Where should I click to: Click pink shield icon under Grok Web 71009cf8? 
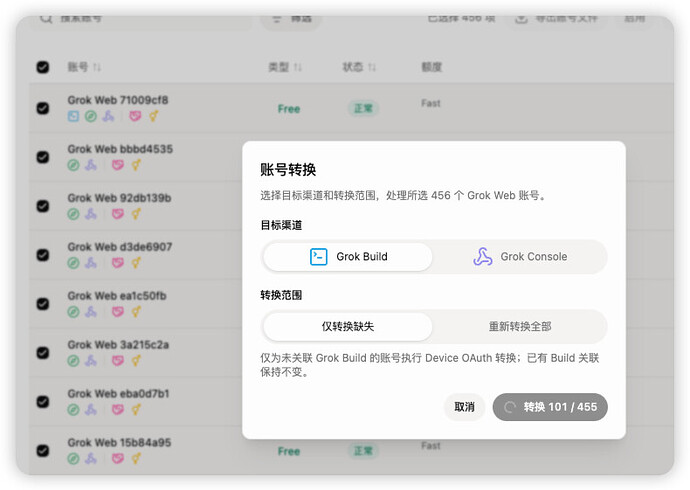coord(135,116)
